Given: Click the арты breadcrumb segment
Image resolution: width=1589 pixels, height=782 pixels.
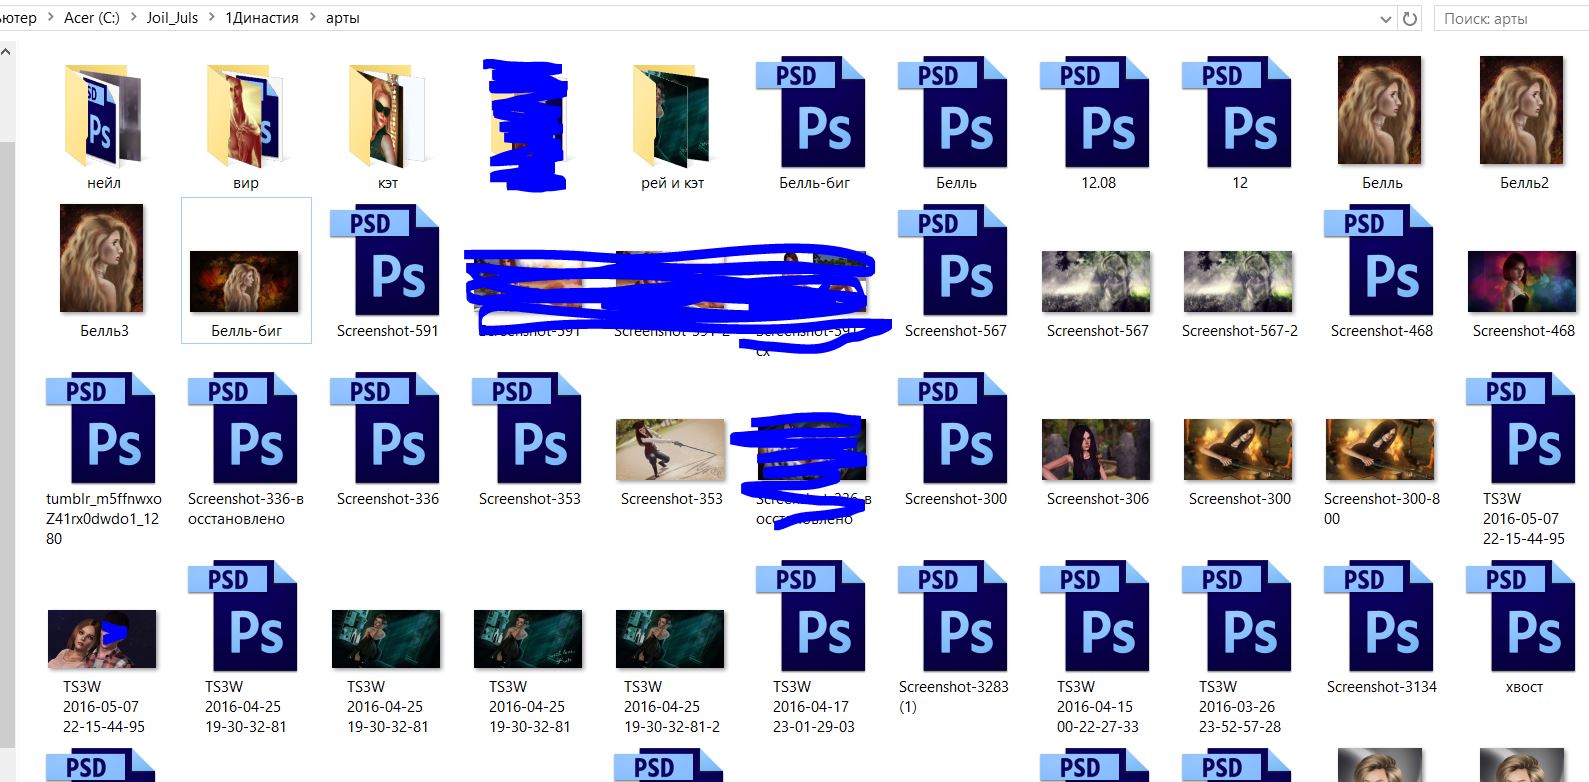Looking at the screenshot, I should point(343,18).
